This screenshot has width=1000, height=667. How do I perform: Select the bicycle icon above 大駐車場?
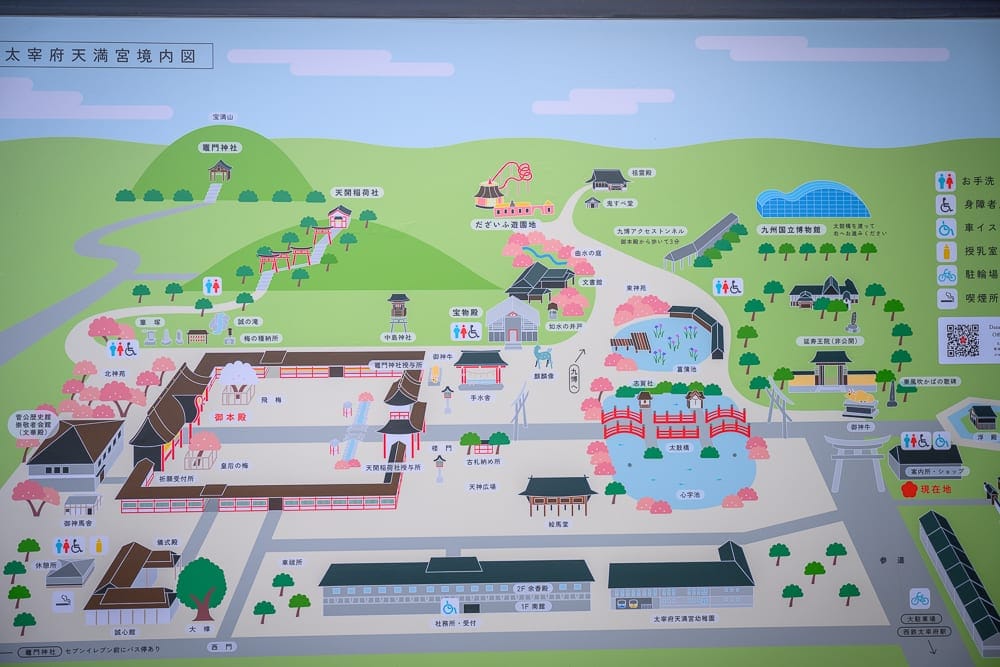919,598
